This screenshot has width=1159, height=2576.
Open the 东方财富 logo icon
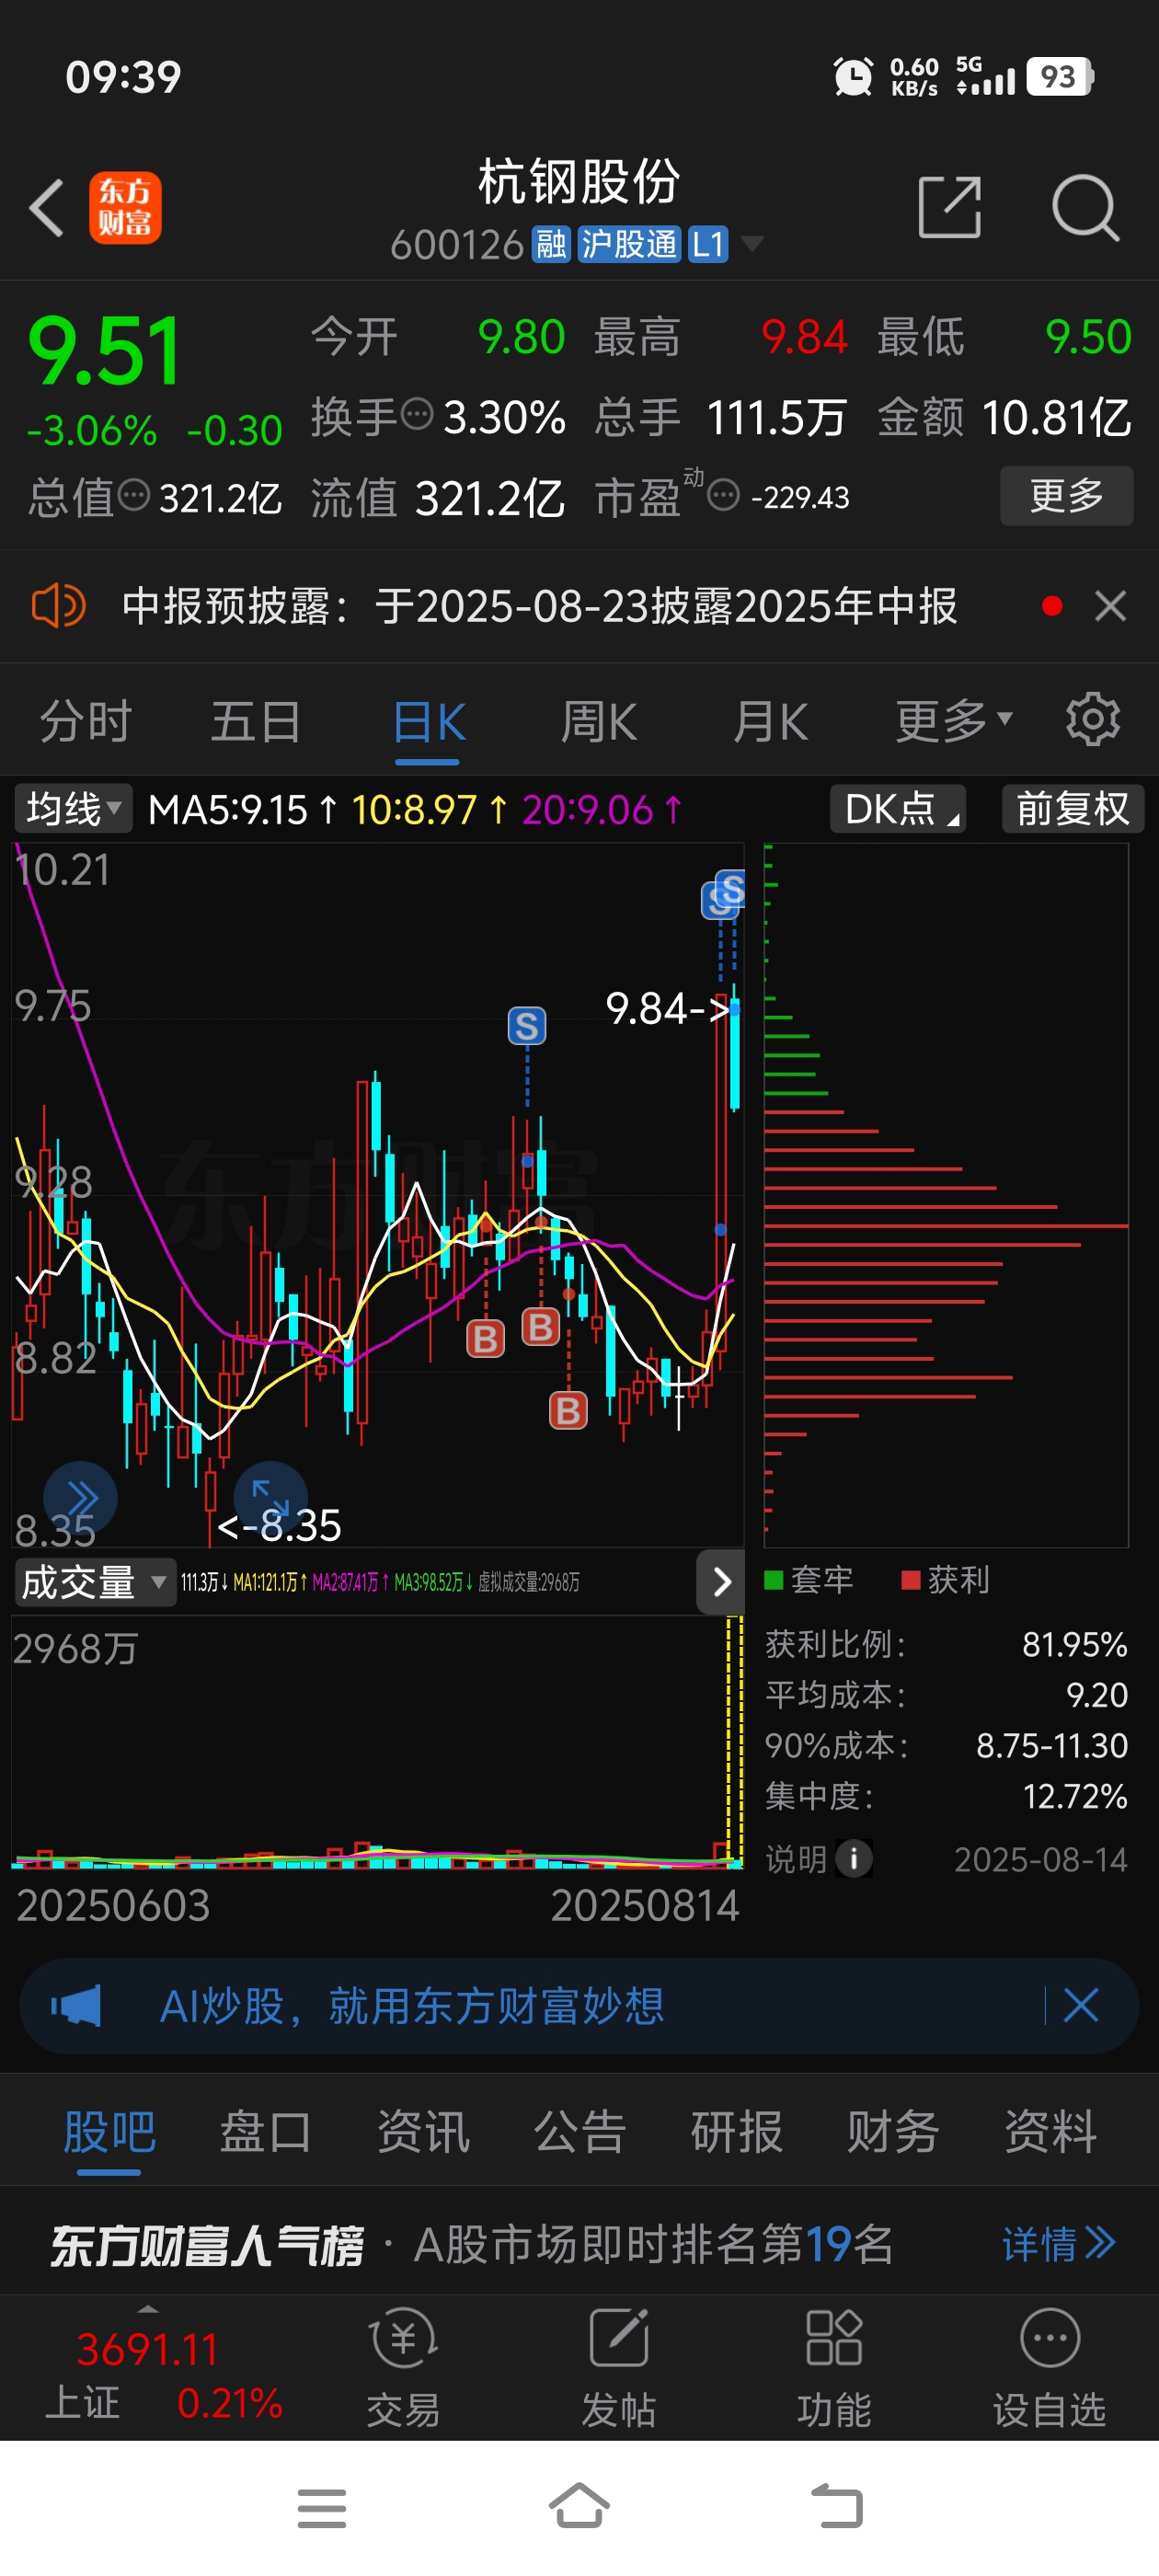[x=125, y=208]
